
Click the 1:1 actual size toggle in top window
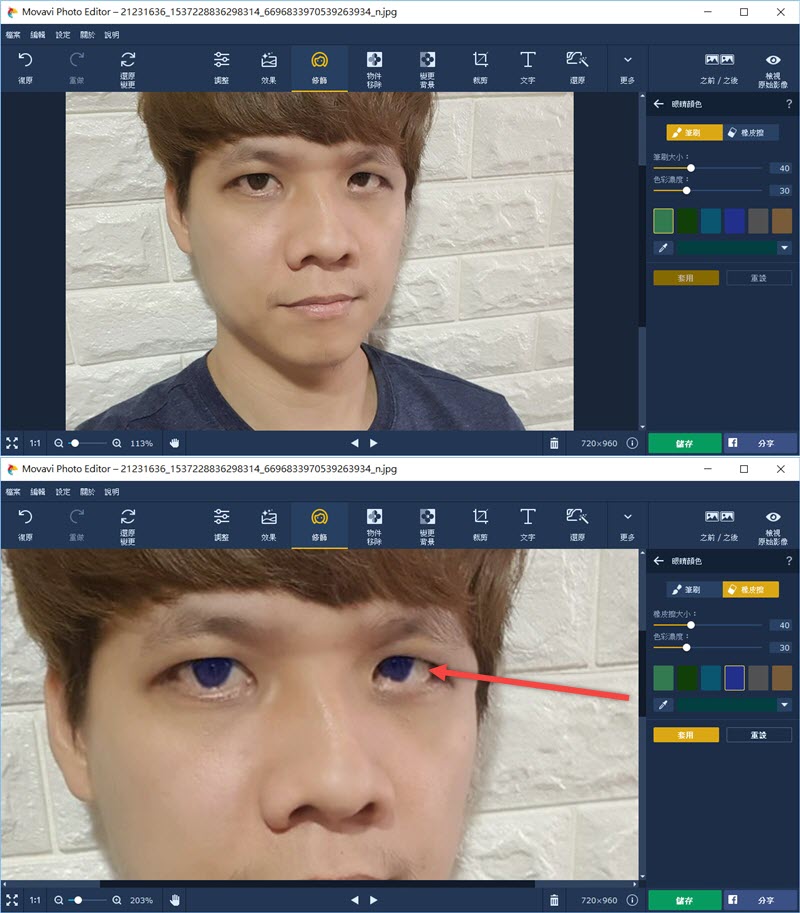pyautogui.click(x=36, y=443)
